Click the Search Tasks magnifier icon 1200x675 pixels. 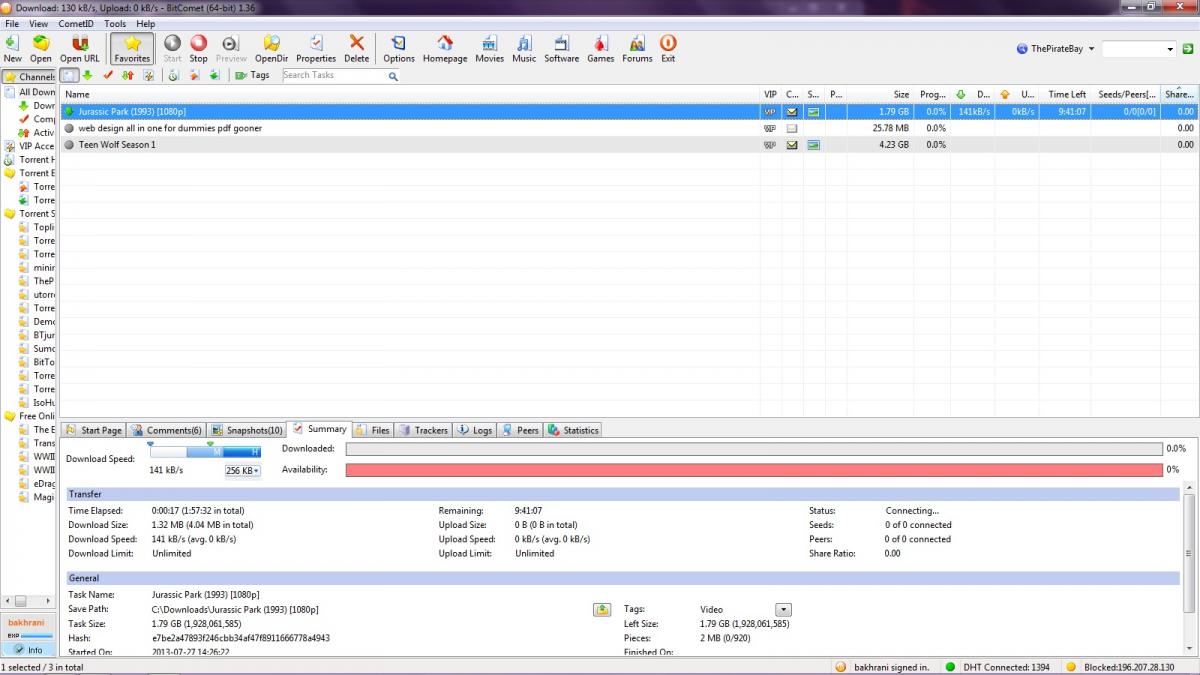point(393,76)
